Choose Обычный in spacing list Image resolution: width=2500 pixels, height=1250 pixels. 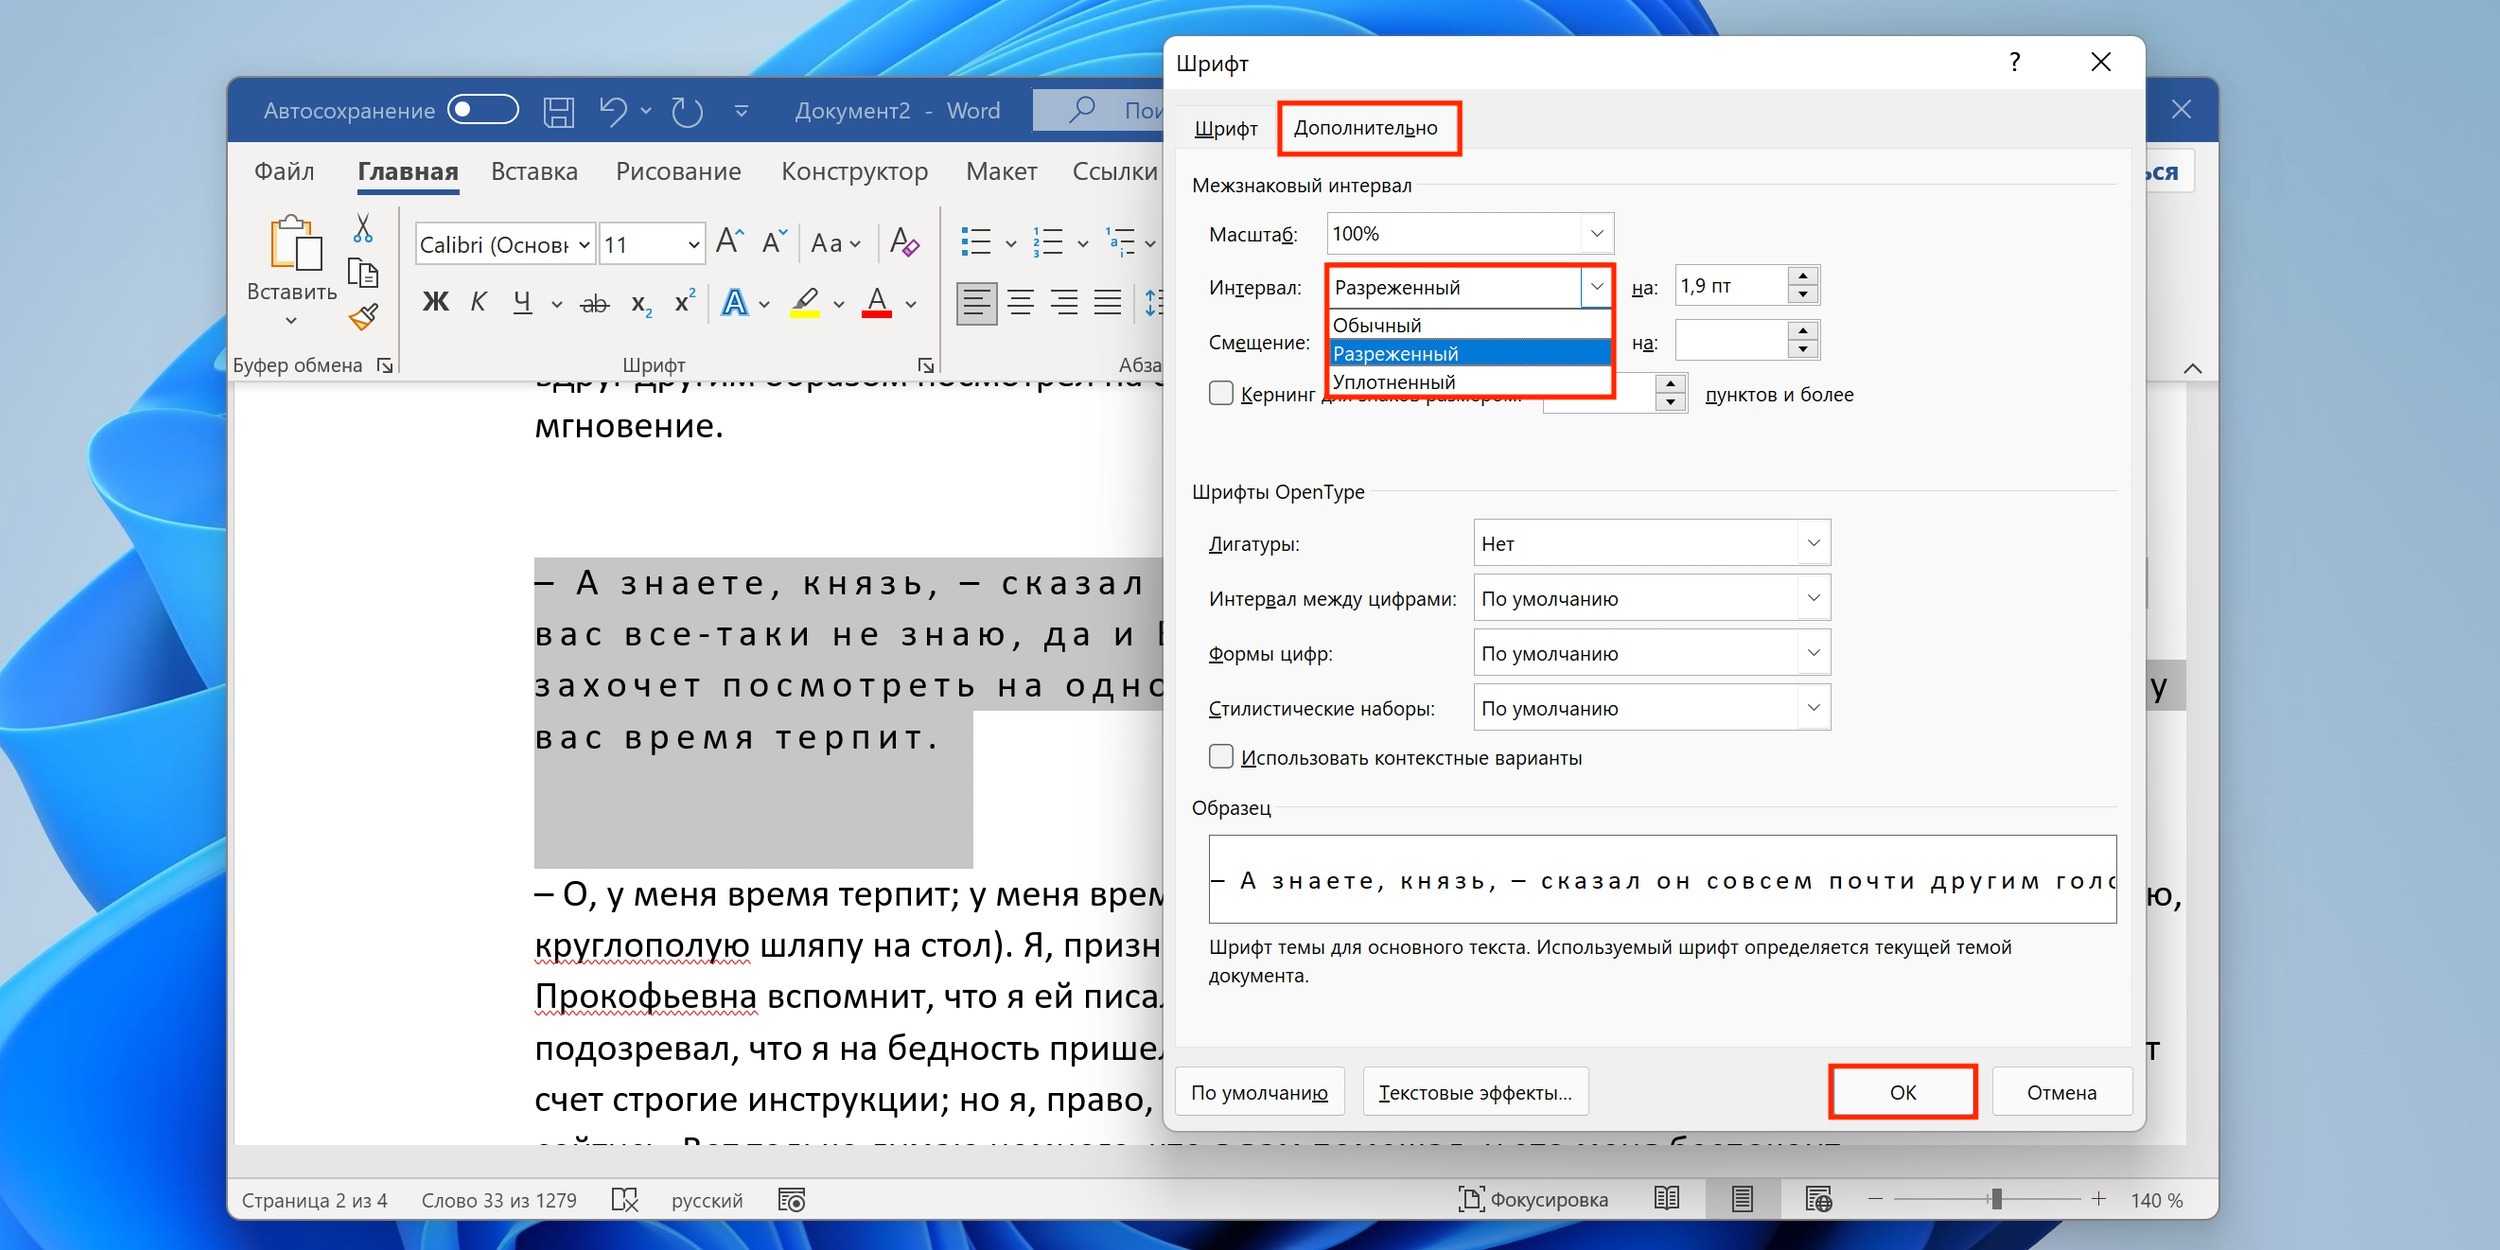[1470, 325]
